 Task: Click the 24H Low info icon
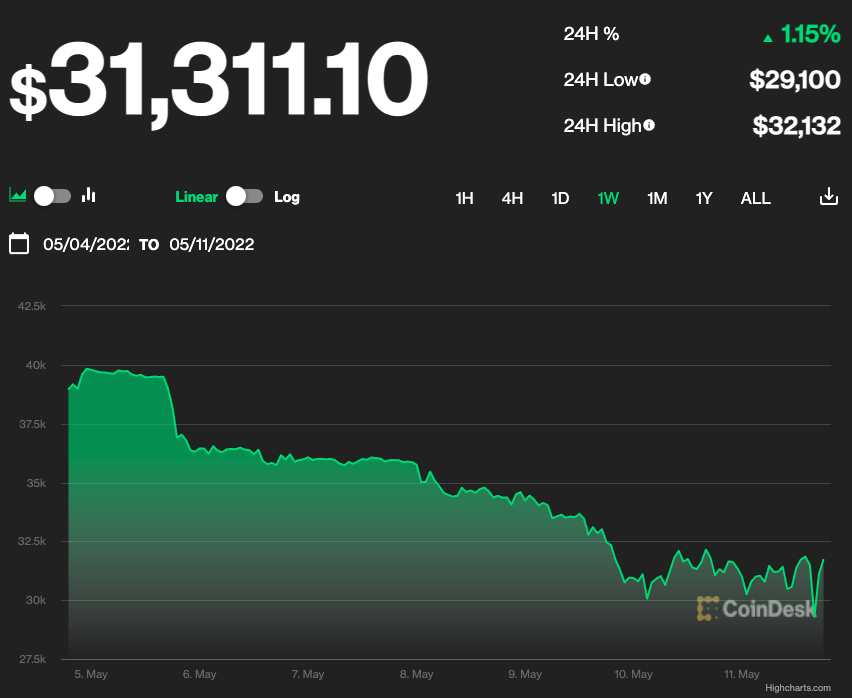(x=645, y=79)
